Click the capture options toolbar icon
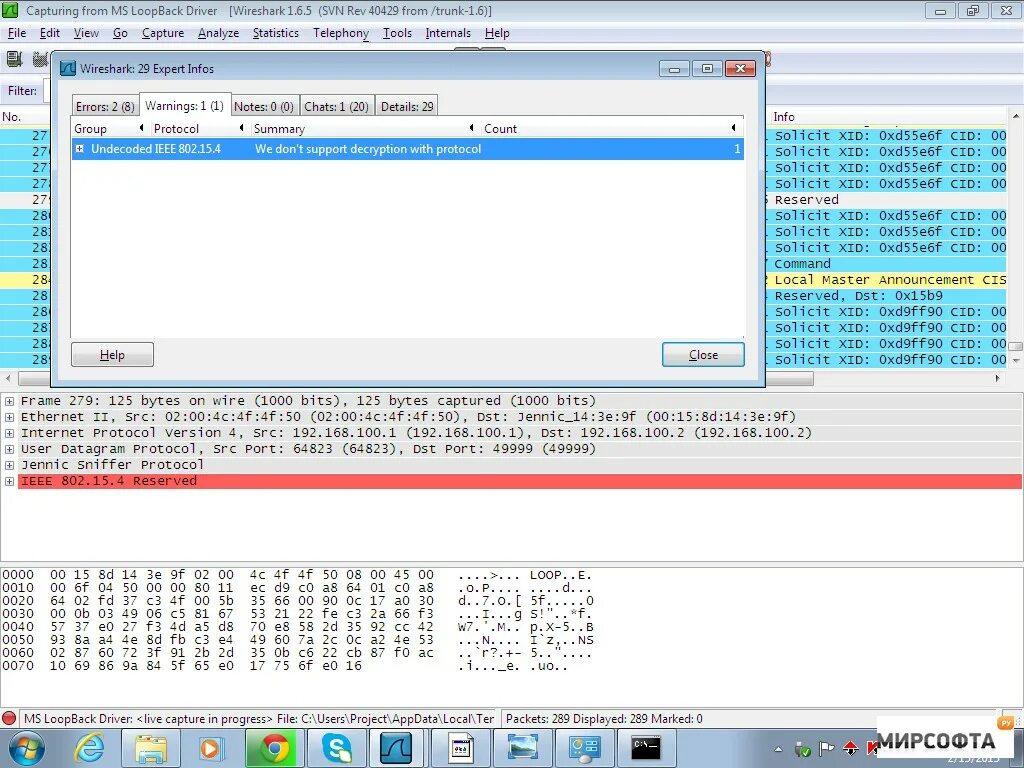 (40, 59)
